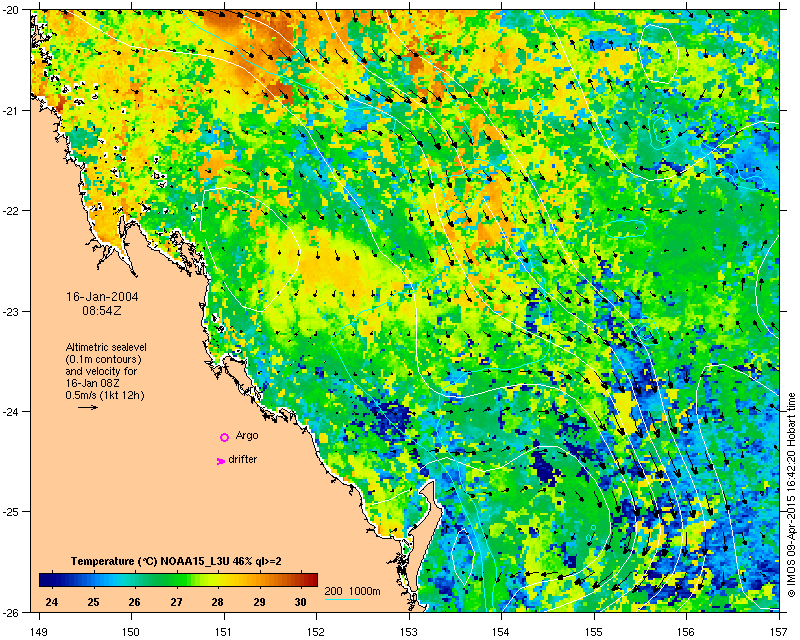Click longitude axis label 157

click(779, 632)
